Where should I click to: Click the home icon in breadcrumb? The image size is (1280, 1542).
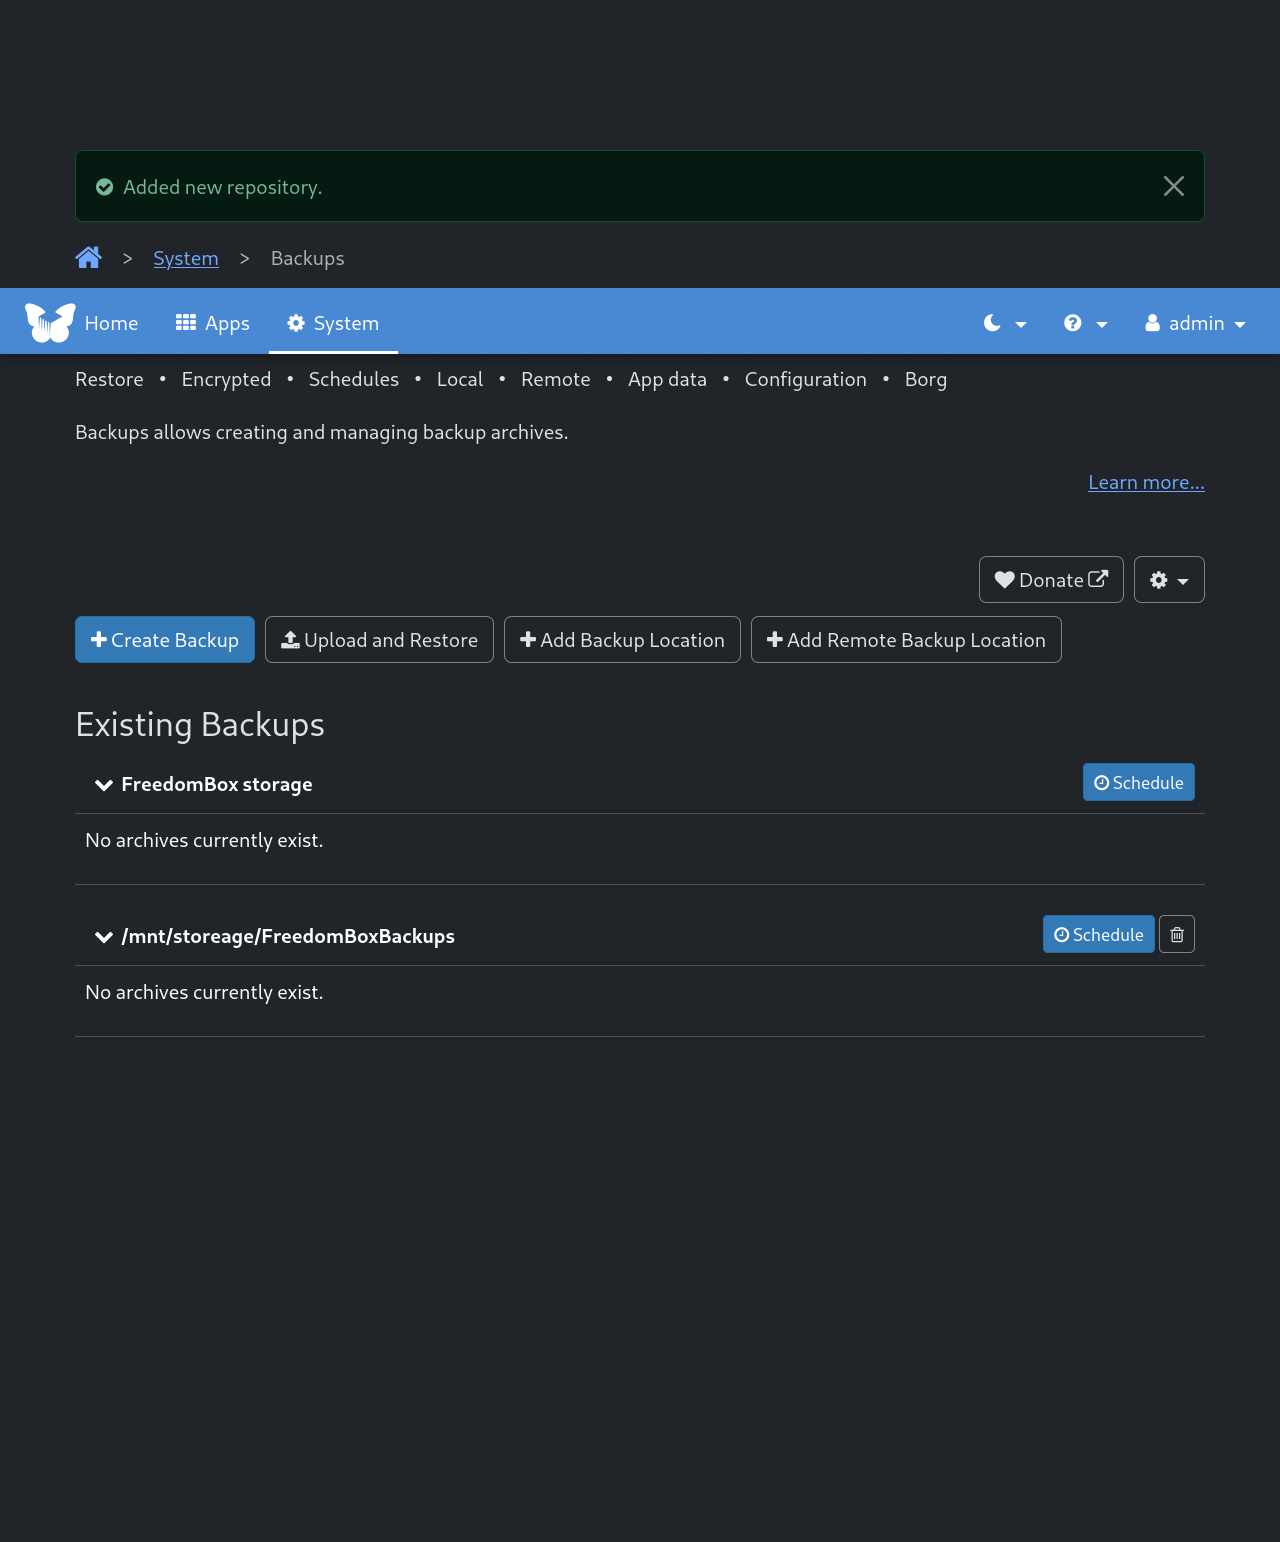[88, 258]
